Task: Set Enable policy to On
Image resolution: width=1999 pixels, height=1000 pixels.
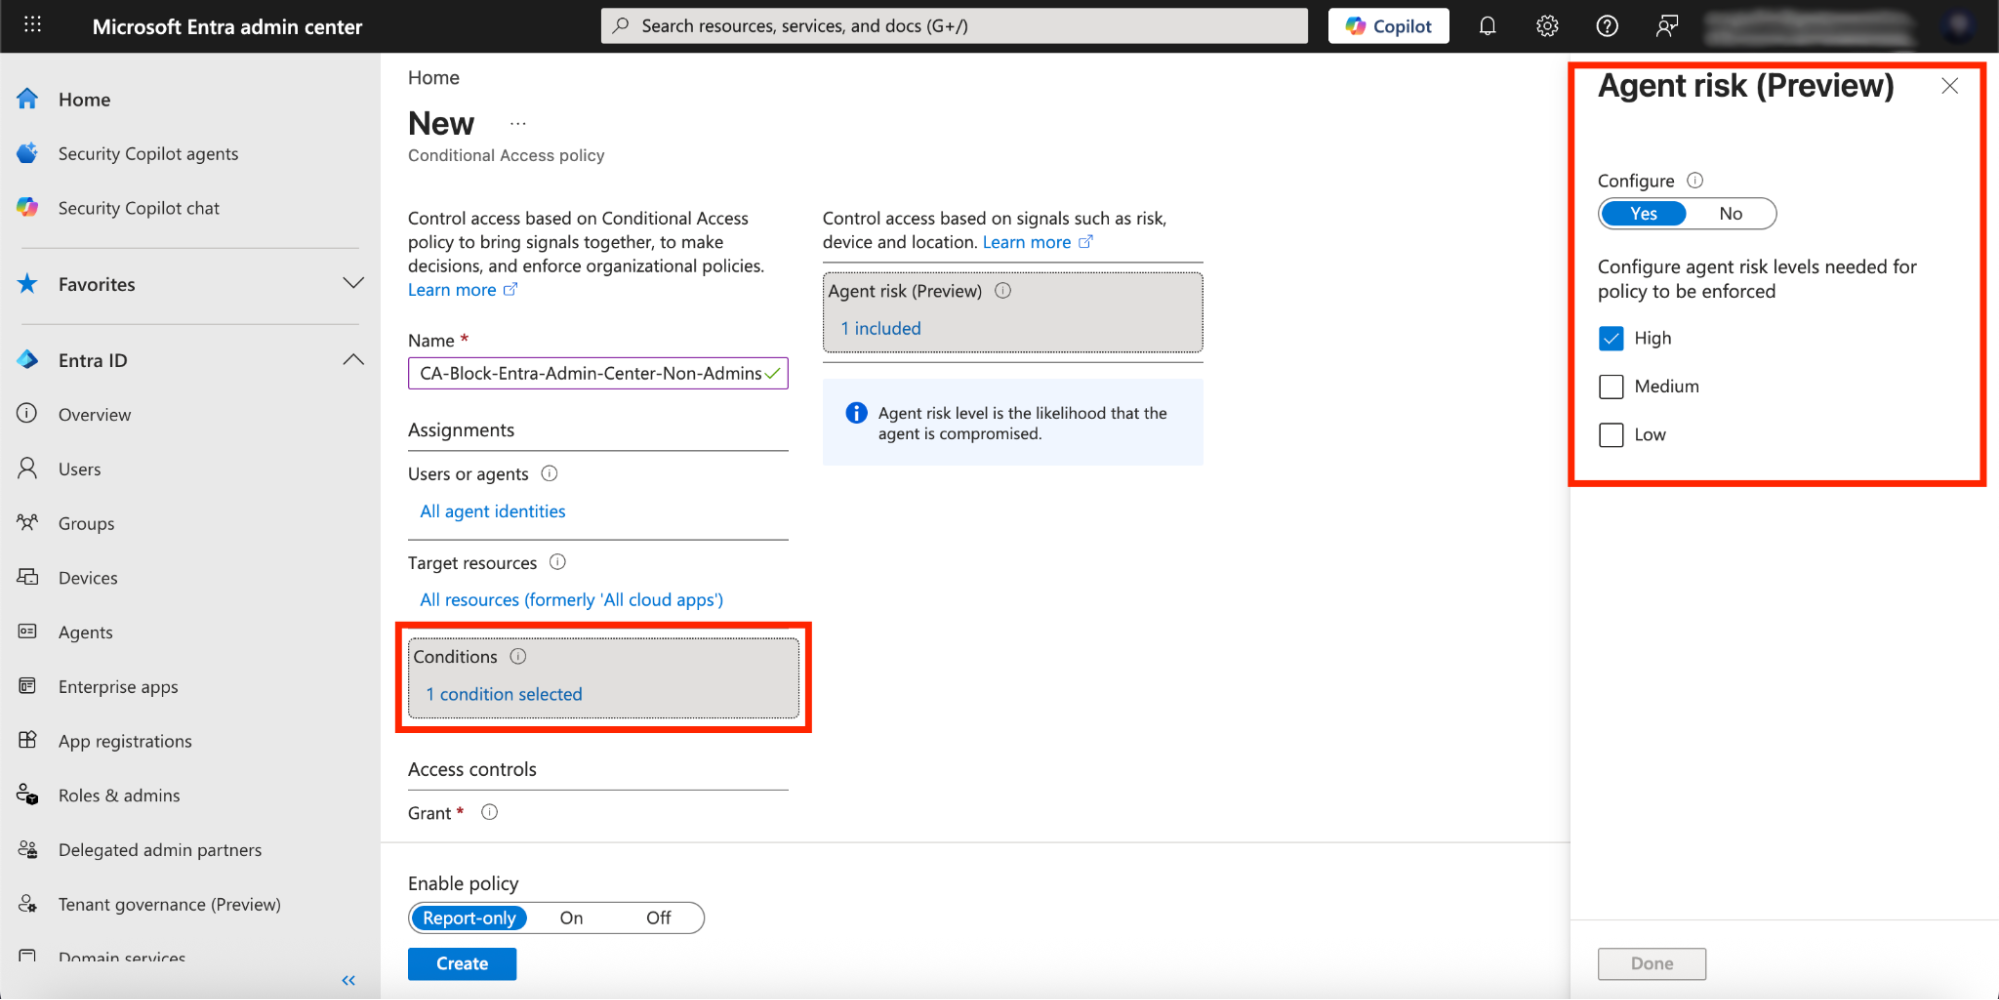Action: coord(571,918)
